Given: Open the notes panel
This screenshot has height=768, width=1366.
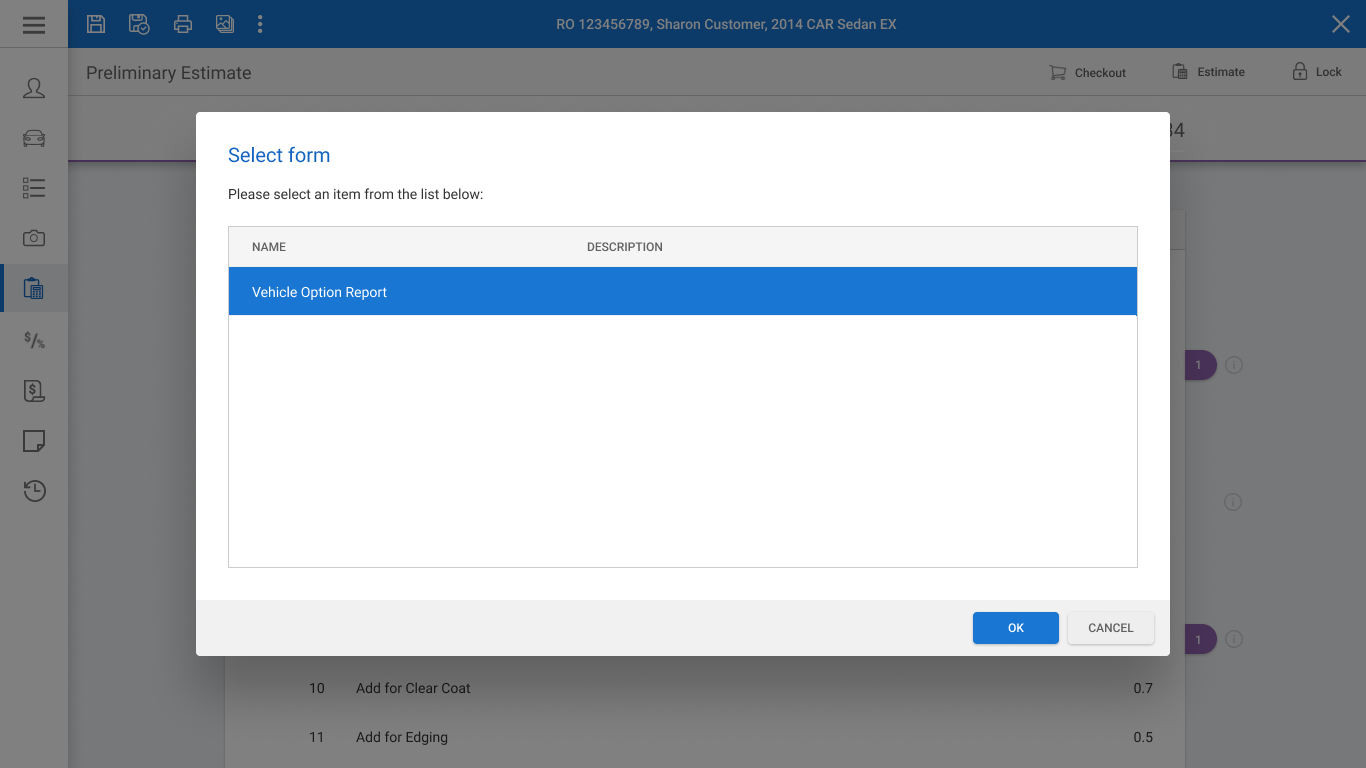Looking at the screenshot, I should 34,440.
